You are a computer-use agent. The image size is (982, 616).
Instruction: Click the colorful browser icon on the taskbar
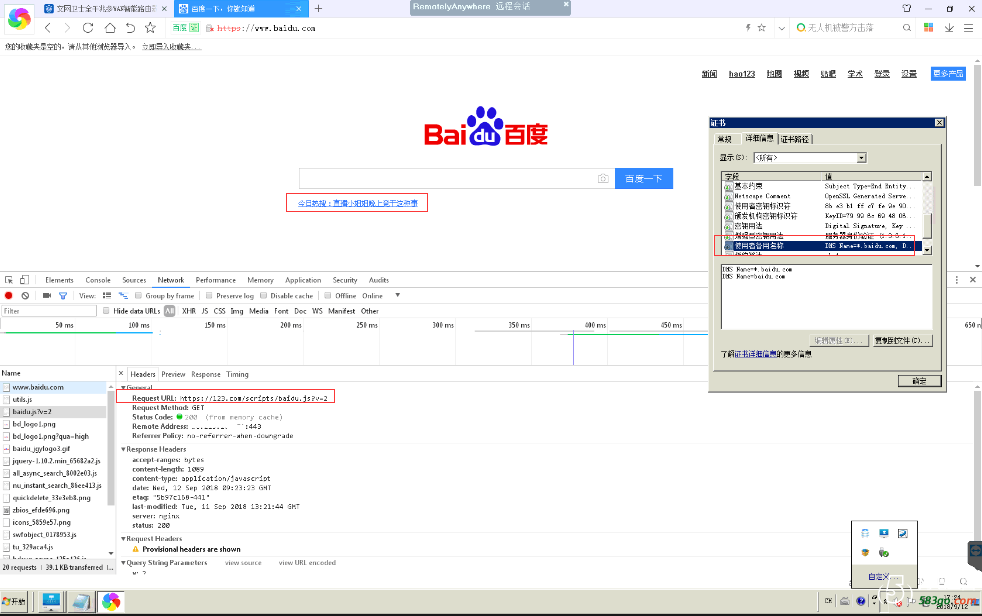[111, 602]
